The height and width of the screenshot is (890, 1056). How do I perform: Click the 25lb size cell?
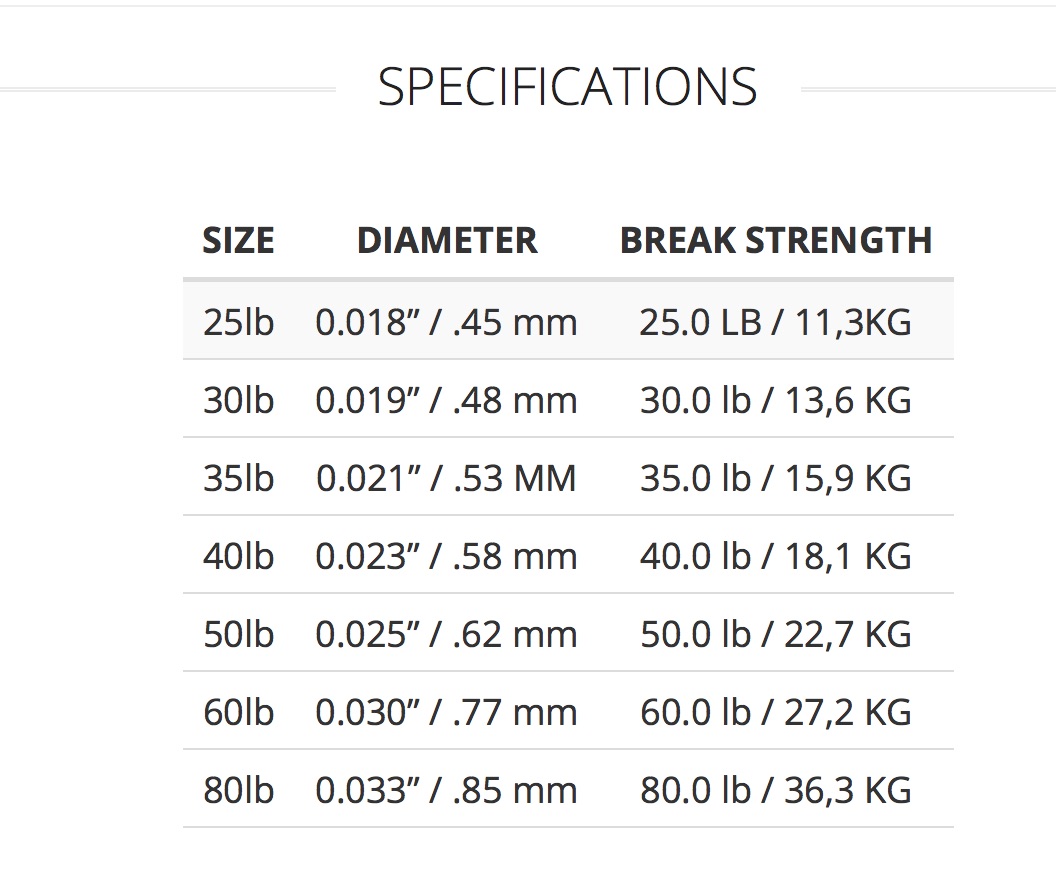tap(238, 322)
